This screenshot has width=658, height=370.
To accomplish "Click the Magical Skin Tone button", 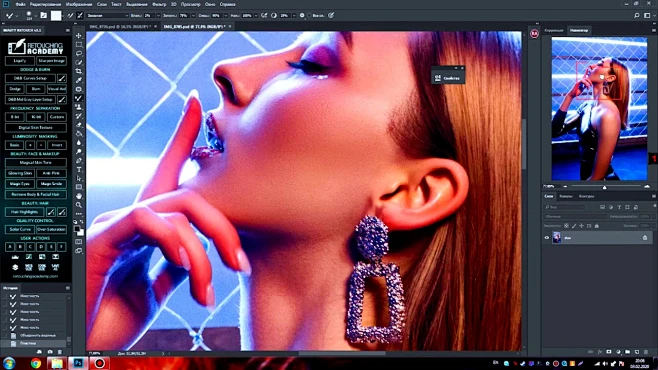I will coord(36,162).
